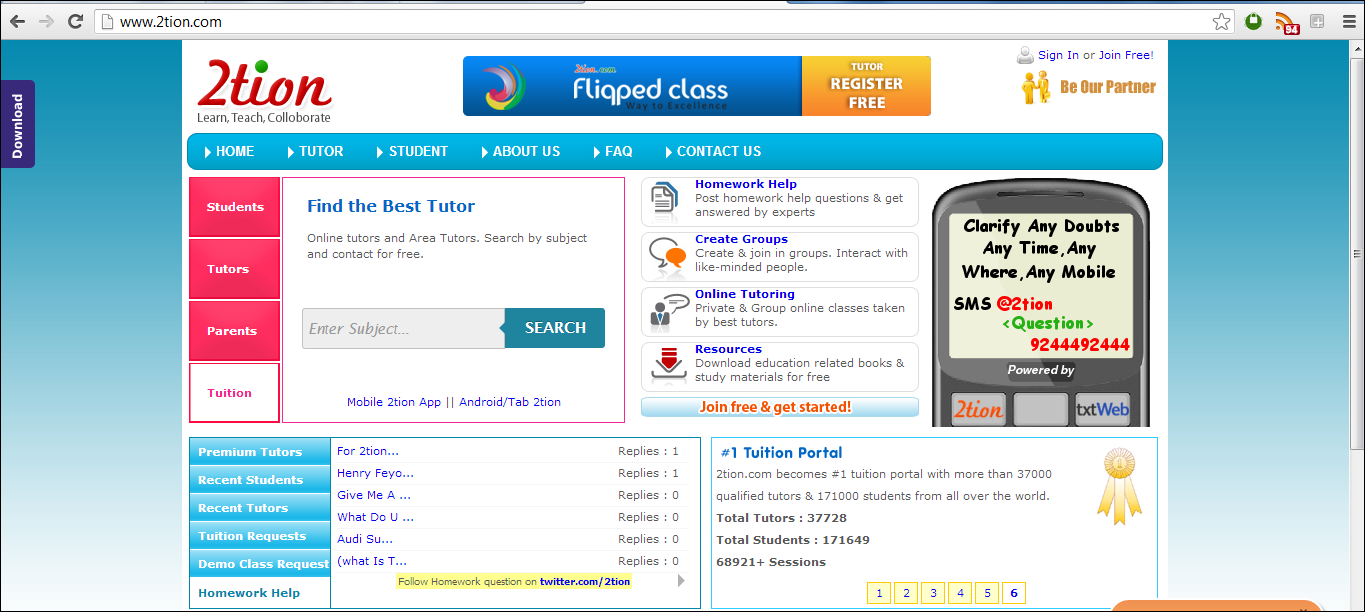The image size is (1365, 612).
Task: Switch to the Recent Students tab
Action: click(x=260, y=480)
